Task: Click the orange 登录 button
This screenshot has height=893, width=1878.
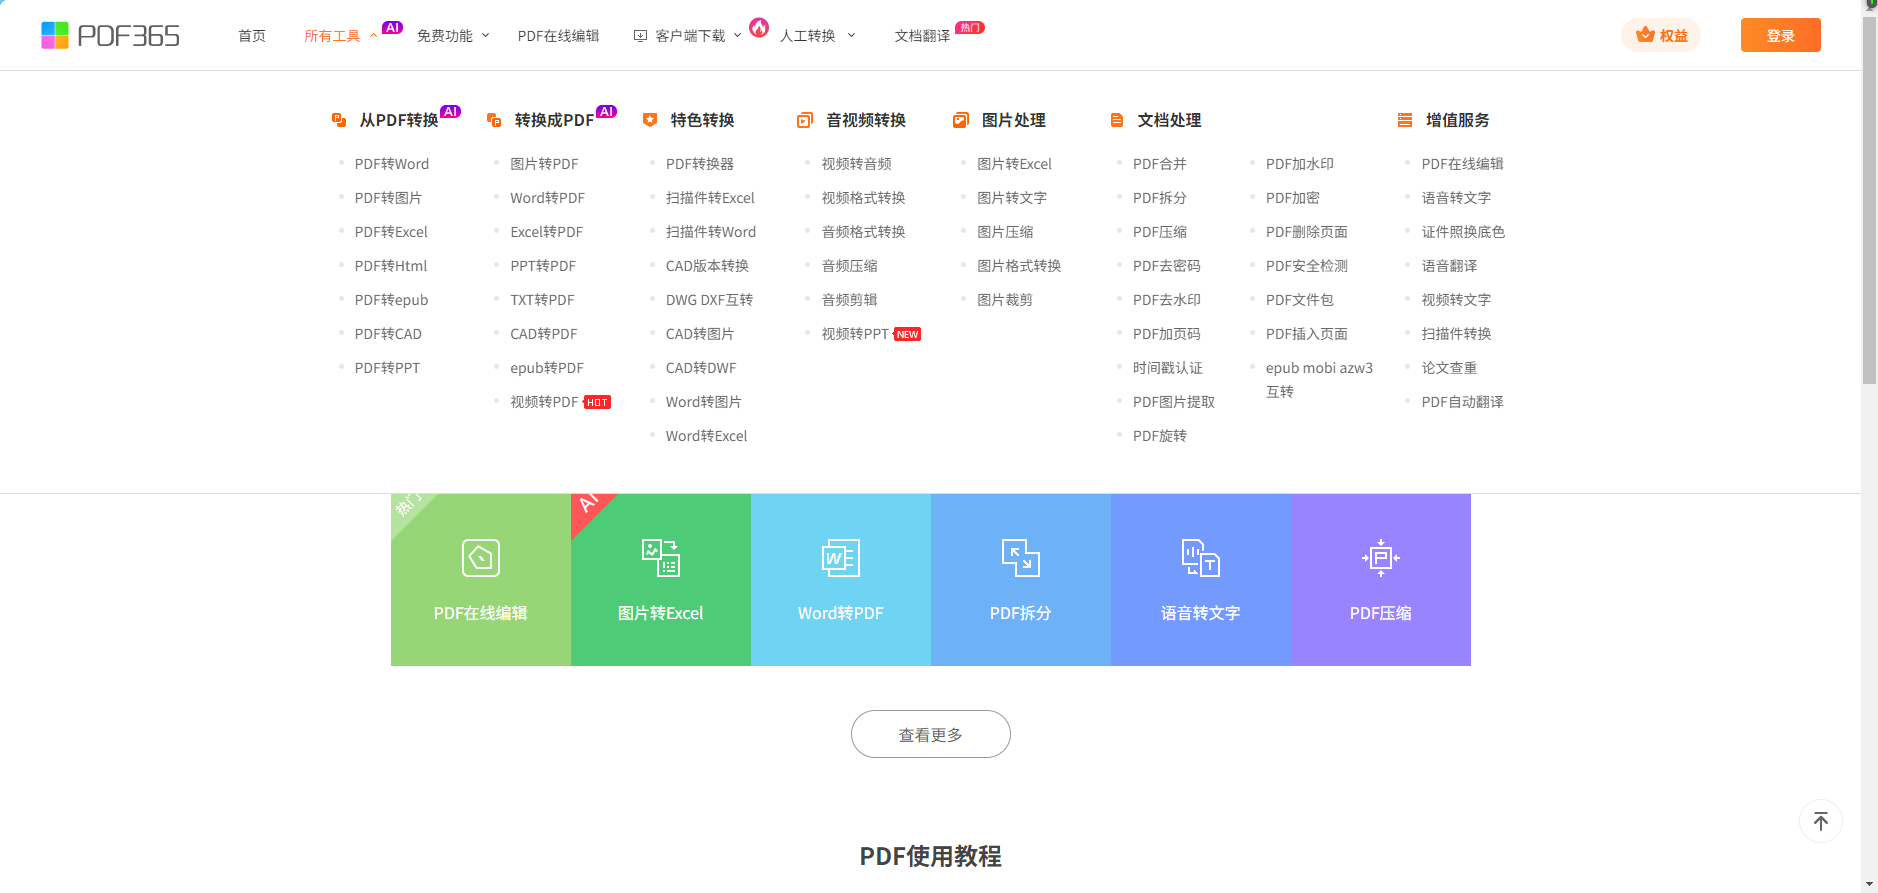Action: tap(1780, 35)
